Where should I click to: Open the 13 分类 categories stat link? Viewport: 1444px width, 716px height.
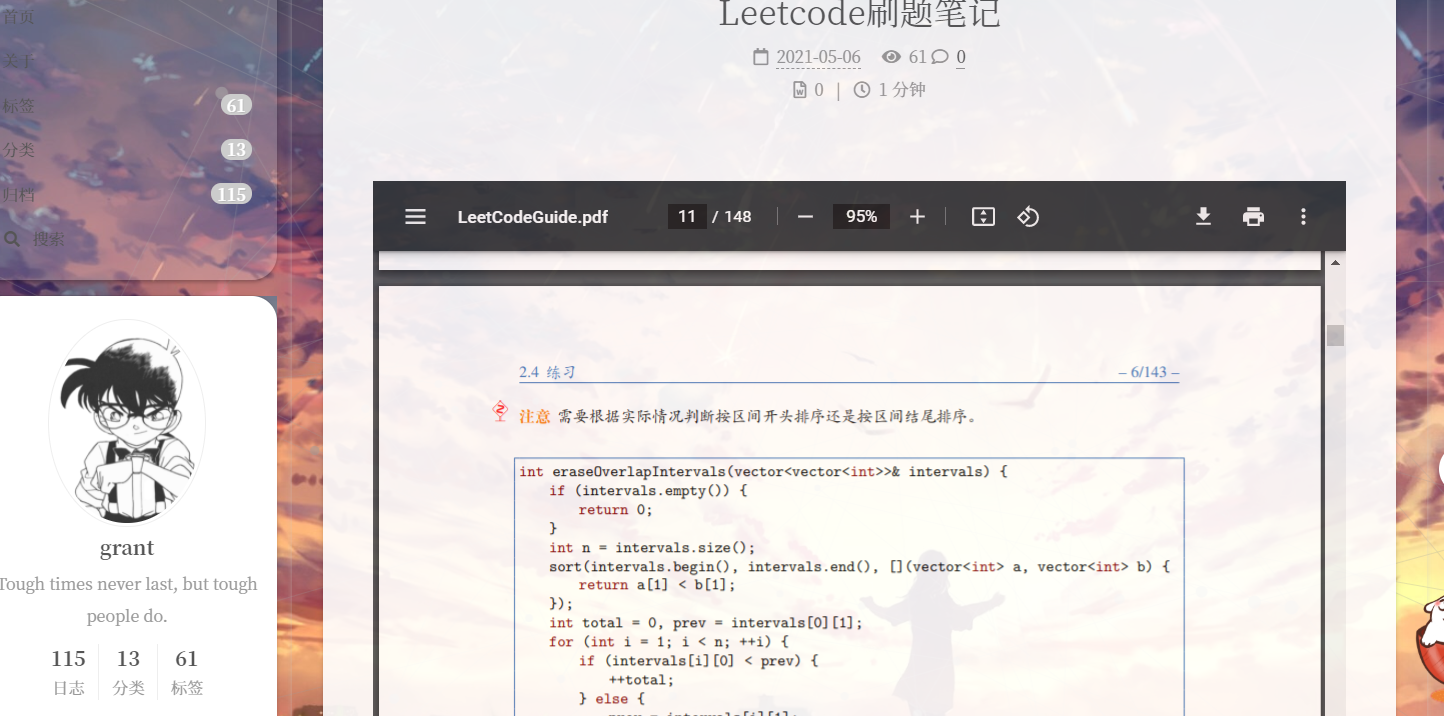pos(128,671)
